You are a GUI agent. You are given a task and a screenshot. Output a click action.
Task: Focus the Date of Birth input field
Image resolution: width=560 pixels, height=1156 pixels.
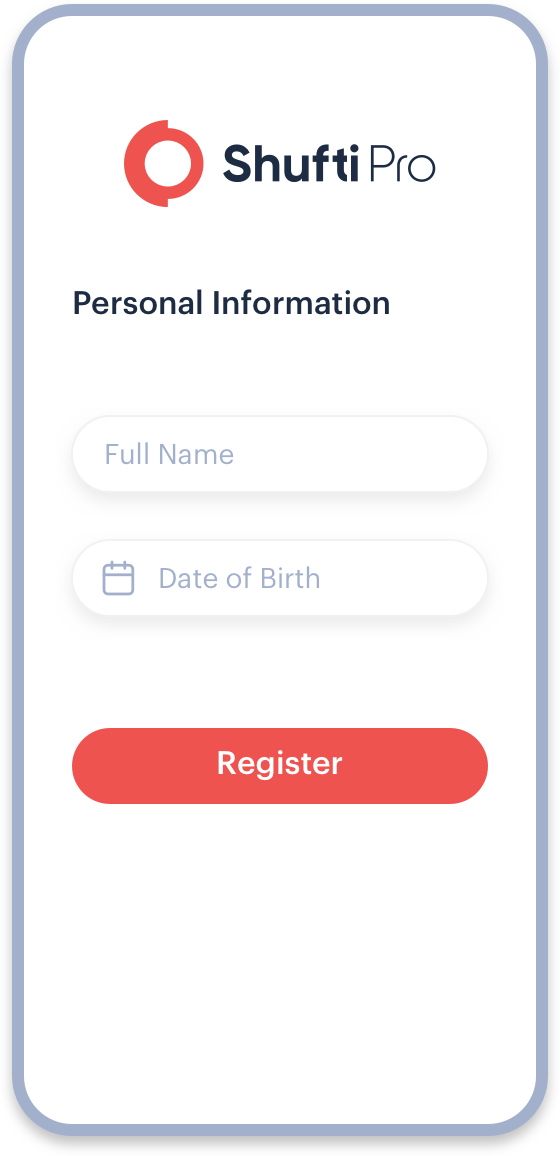pyautogui.click(x=280, y=578)
